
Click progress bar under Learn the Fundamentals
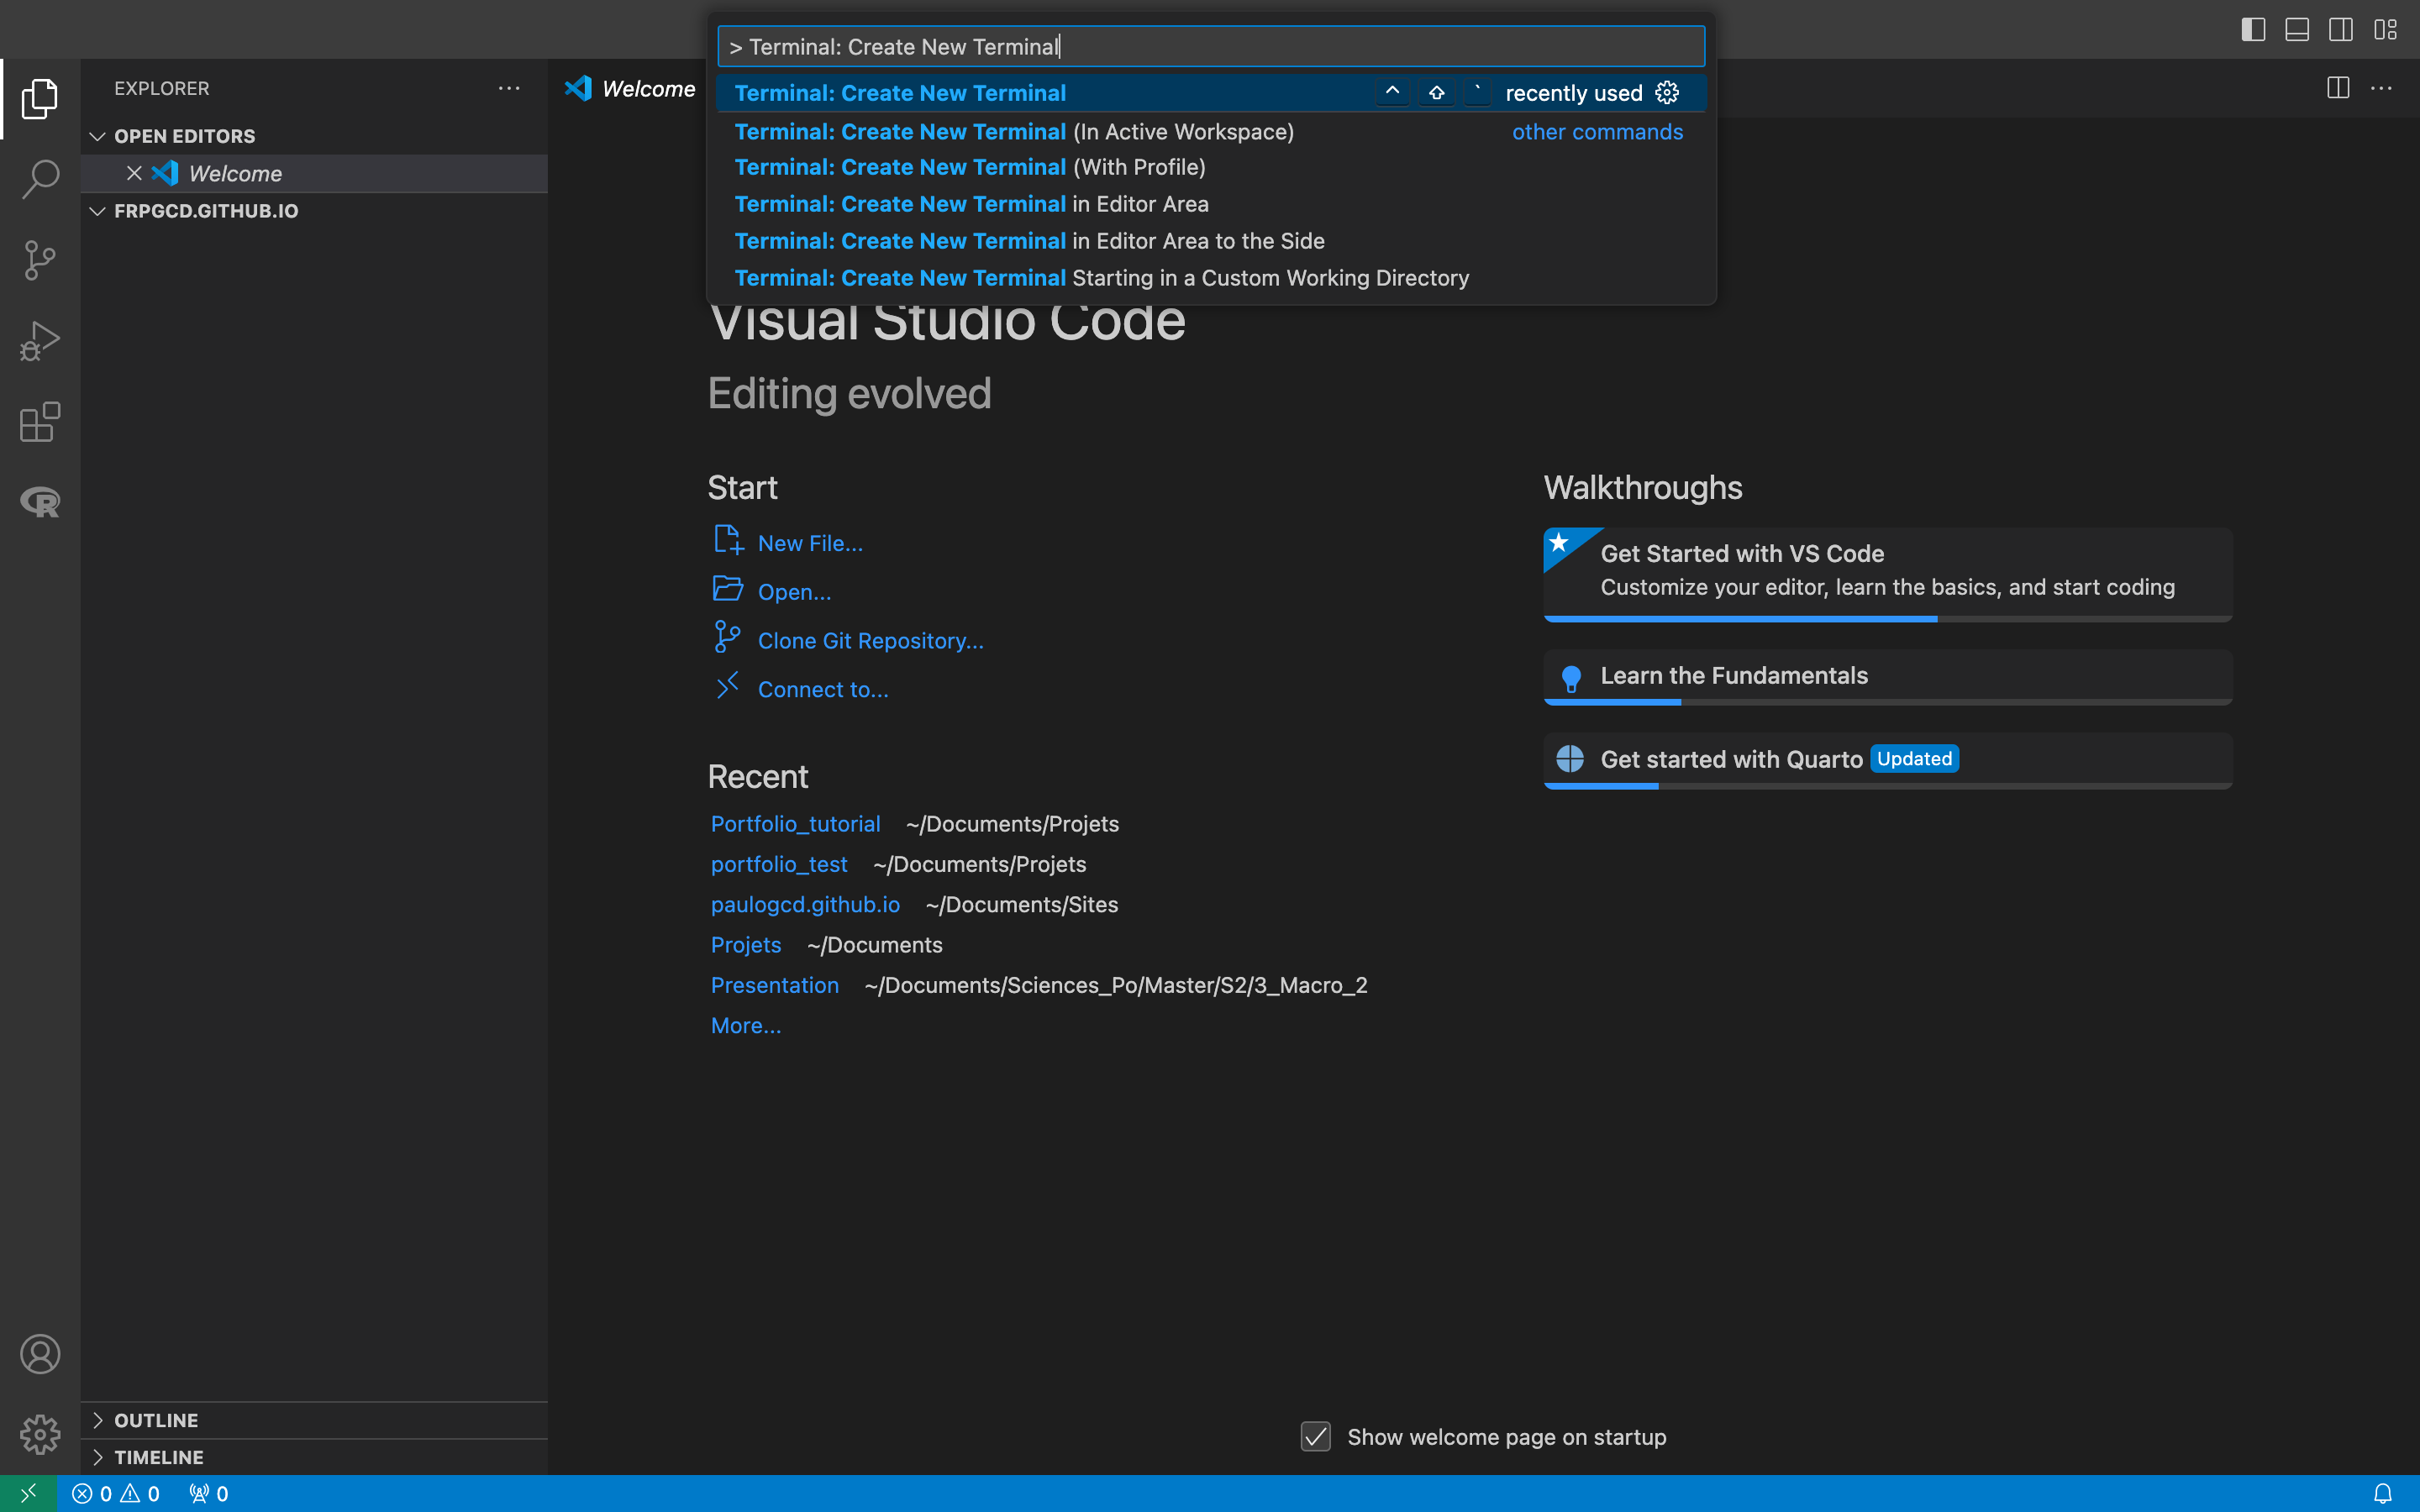click(x=1888, y=702)
